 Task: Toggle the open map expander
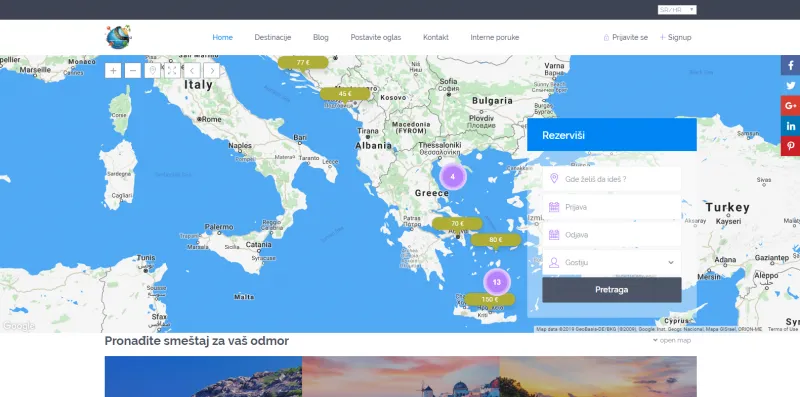click(x=672, y=340)
